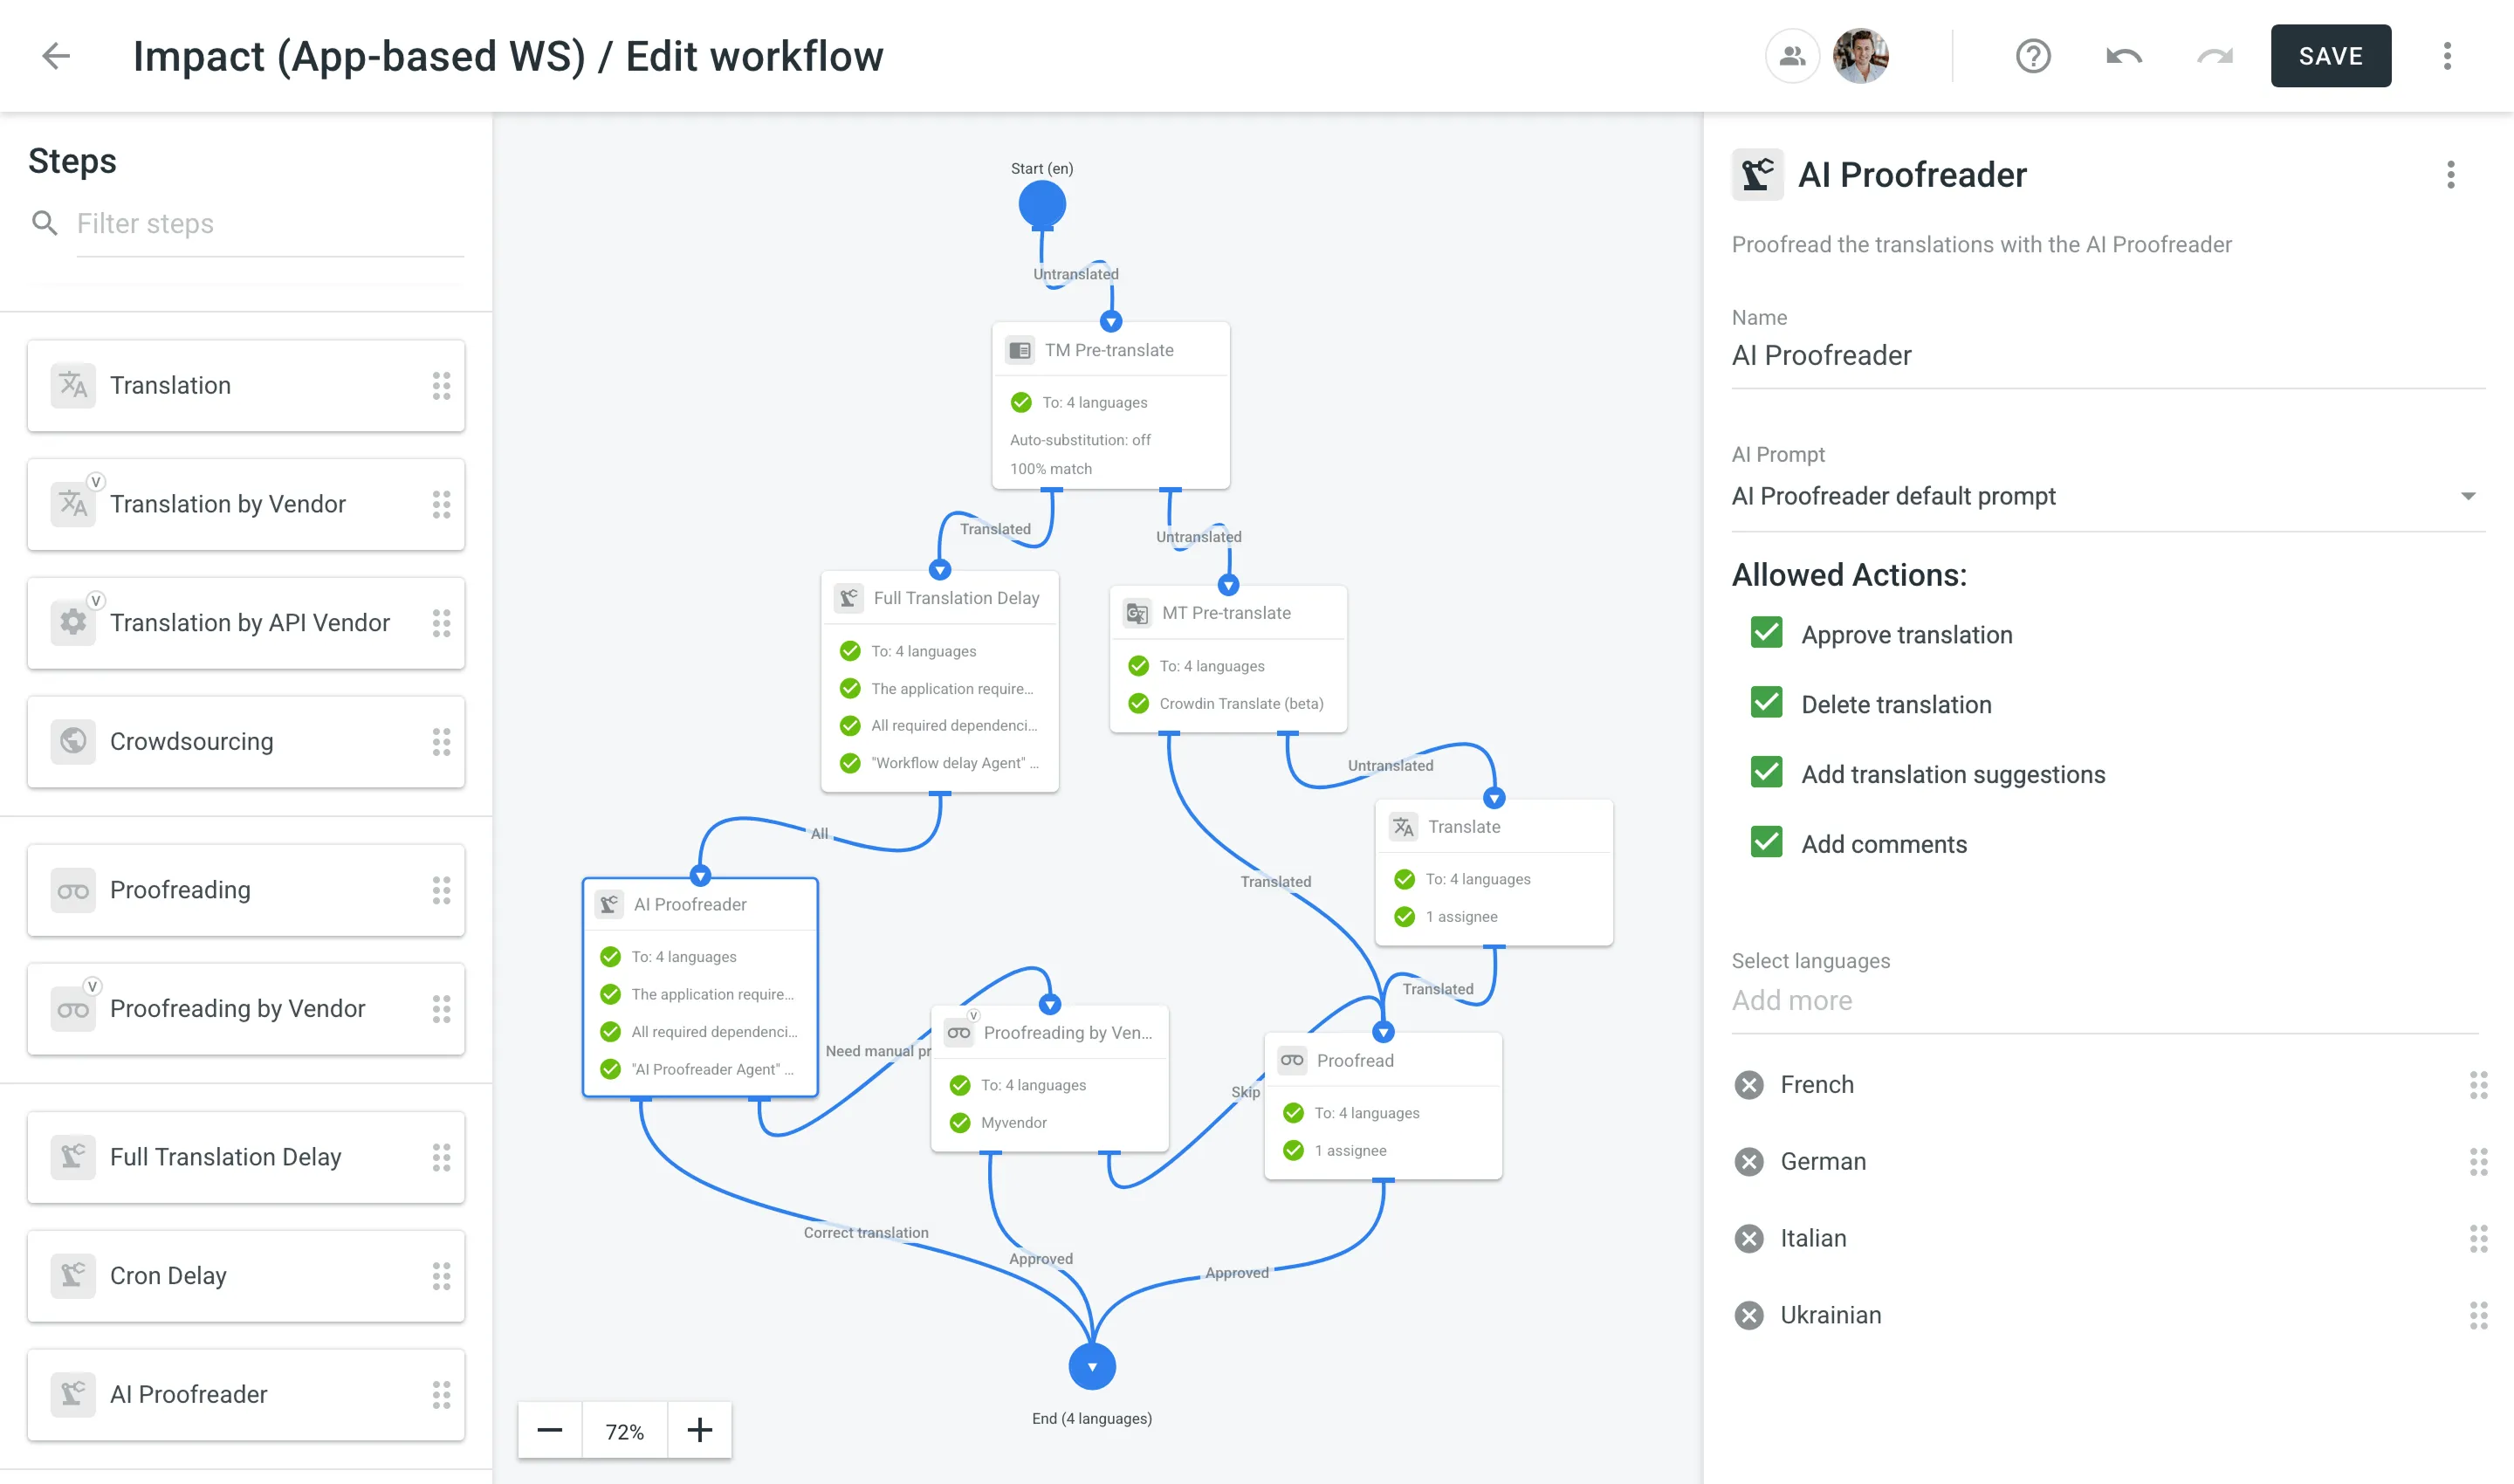The image size is (2514, 1484).
Task: Click Add more languages link
Action: click(x=1793, y=1000)
